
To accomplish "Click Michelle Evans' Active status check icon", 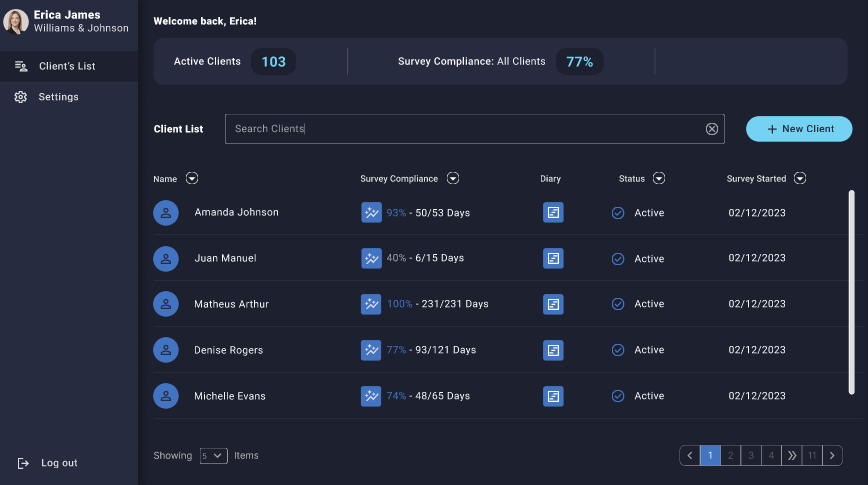I will click(x=618, y=396).
